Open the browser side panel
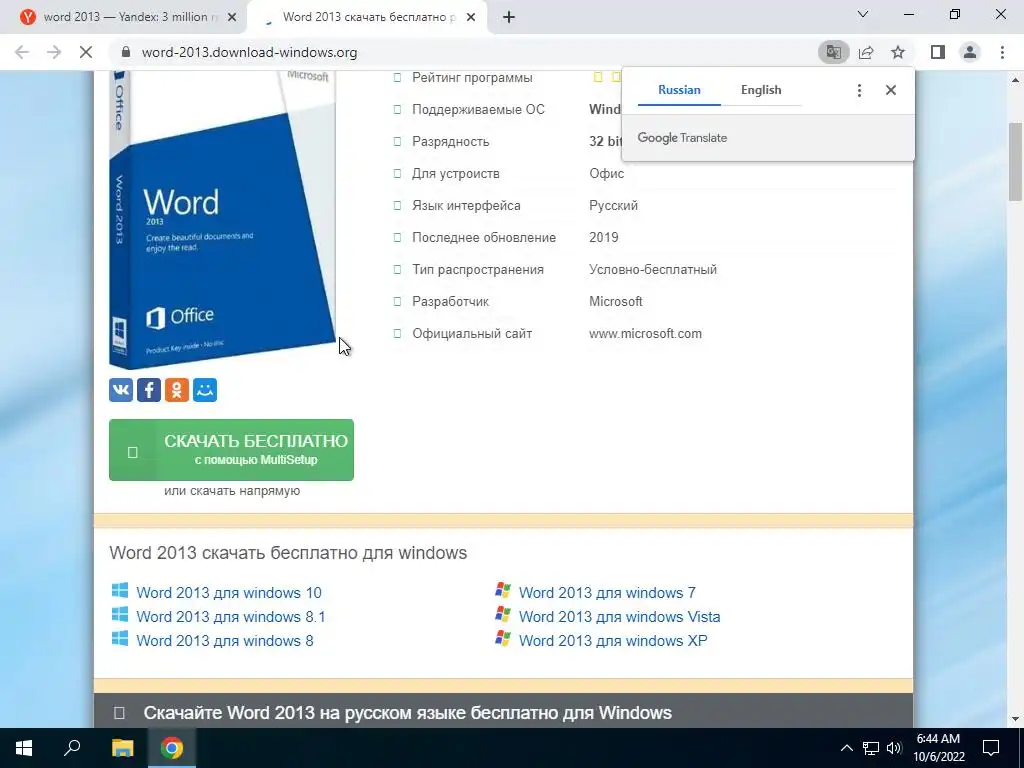 [938, 52]
